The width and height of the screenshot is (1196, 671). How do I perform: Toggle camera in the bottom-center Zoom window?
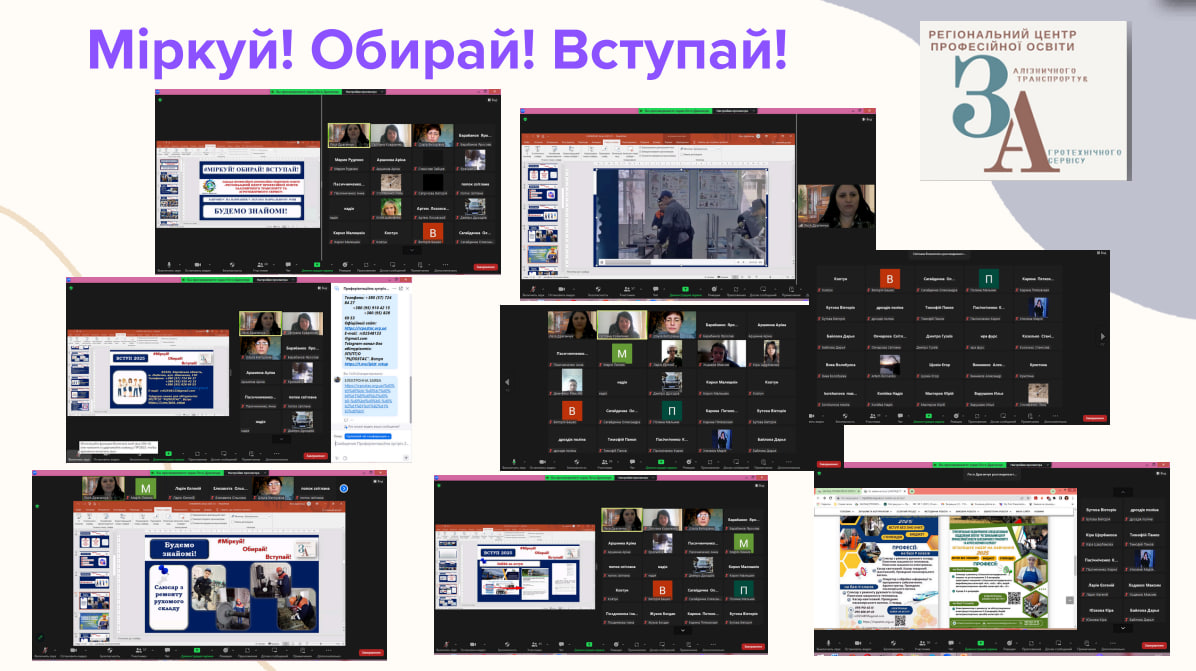pos(474,646)
